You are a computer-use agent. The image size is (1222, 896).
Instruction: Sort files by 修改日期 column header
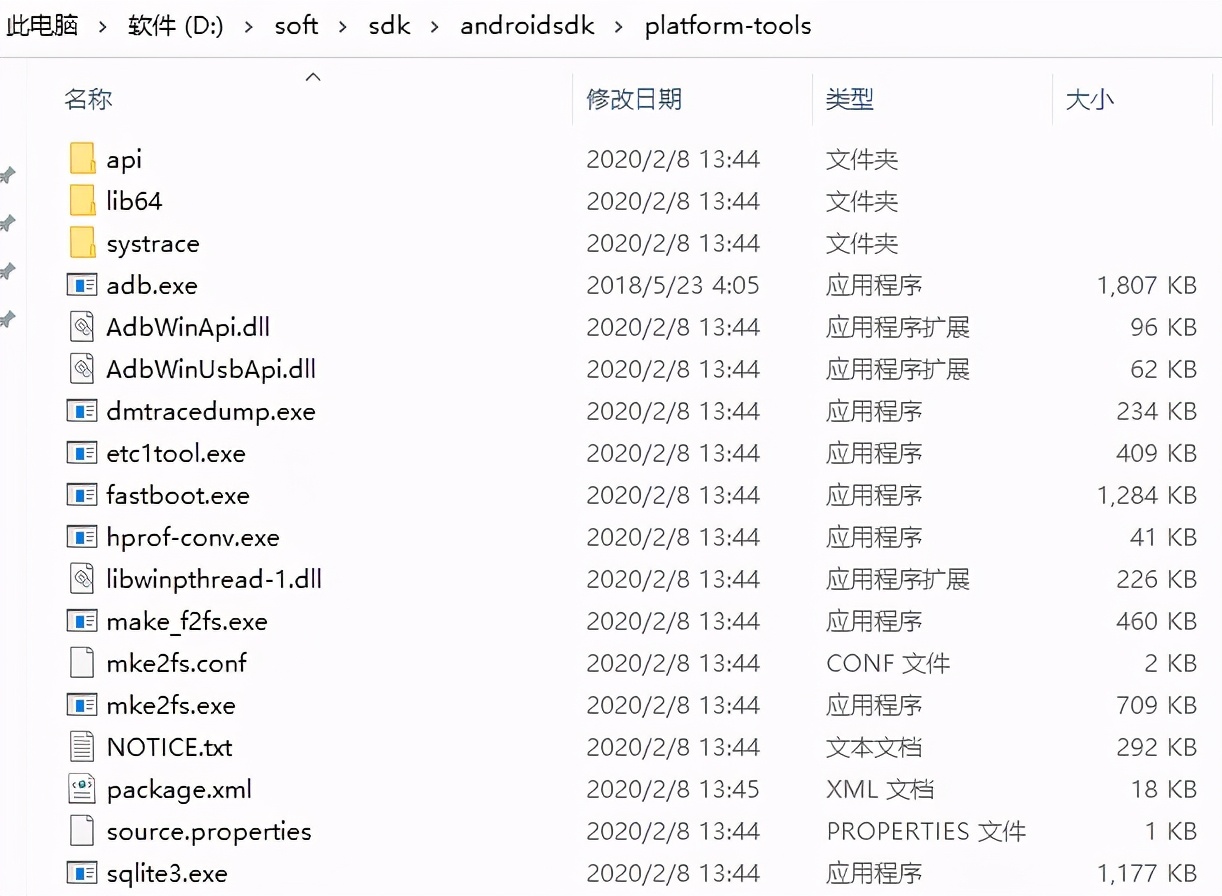point(634,99)
